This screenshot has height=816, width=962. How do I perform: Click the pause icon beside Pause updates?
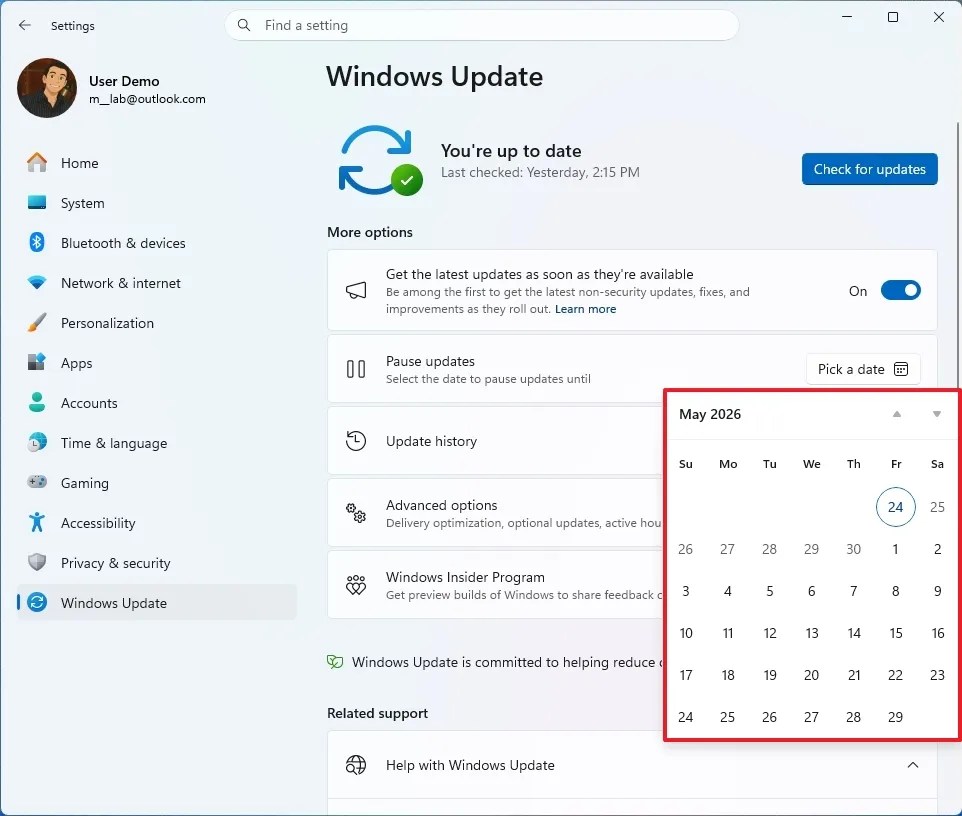[x=356, y=369]
